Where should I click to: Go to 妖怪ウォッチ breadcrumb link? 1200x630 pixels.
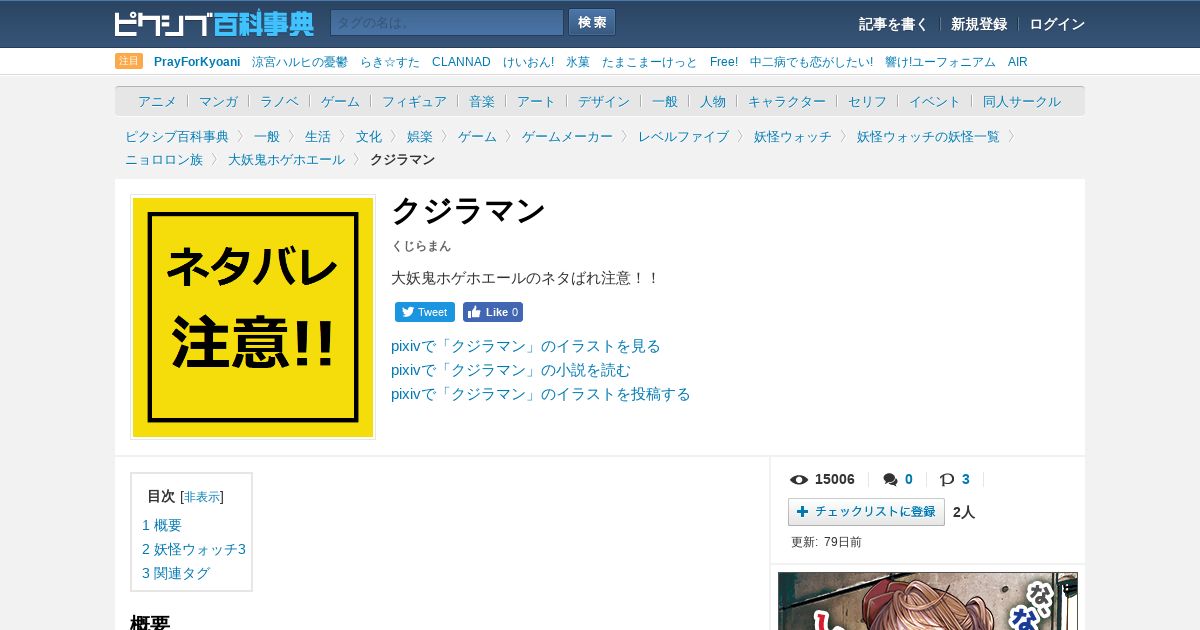[793, 136]
